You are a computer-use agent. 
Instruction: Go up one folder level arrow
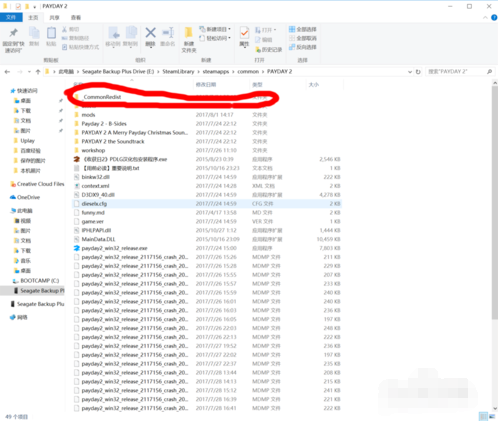click(38, 72)
